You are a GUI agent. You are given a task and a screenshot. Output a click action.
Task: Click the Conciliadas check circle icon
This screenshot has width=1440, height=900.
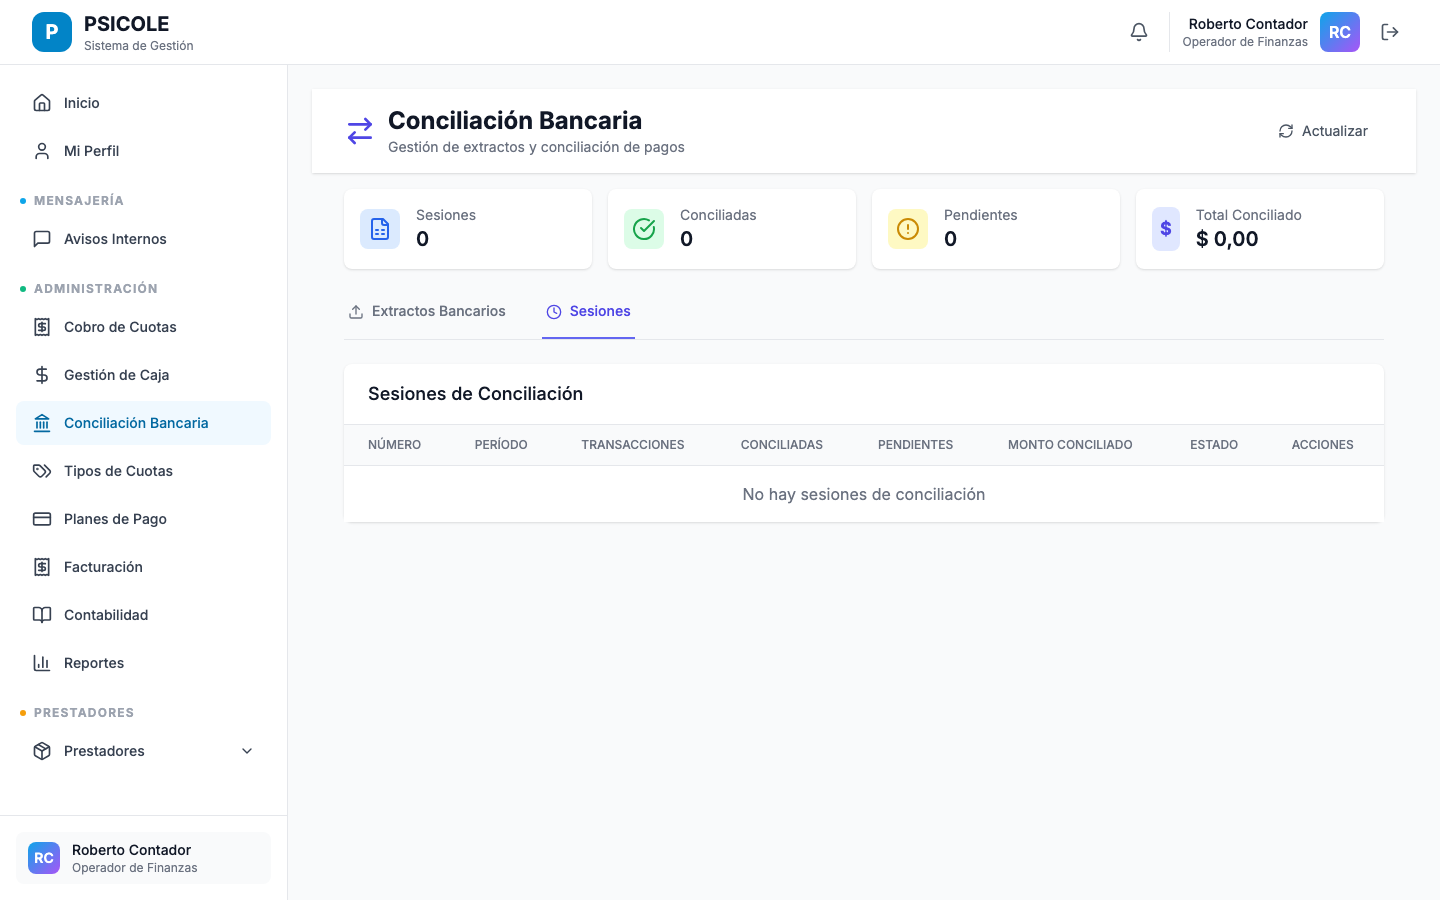click(644, 229)
